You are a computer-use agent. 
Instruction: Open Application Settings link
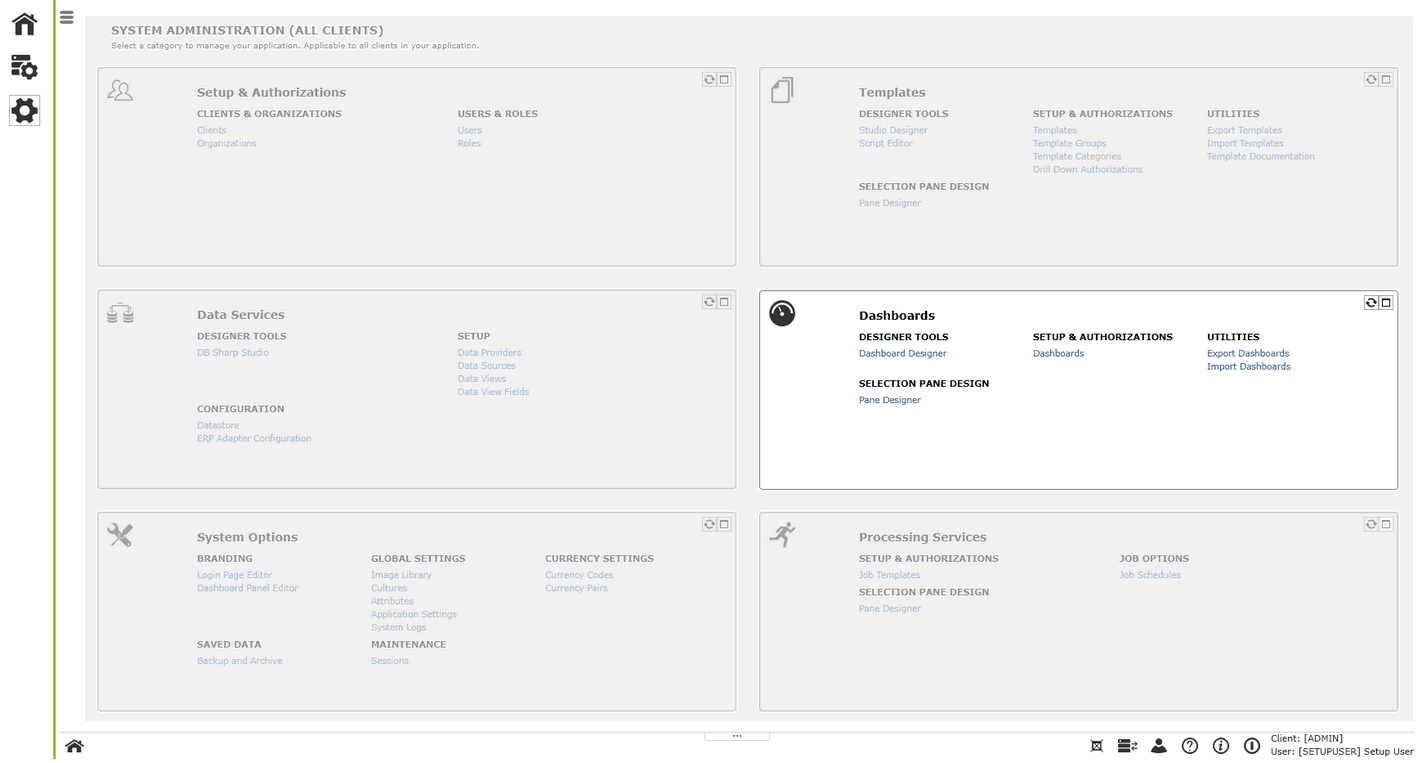point(414,614)
